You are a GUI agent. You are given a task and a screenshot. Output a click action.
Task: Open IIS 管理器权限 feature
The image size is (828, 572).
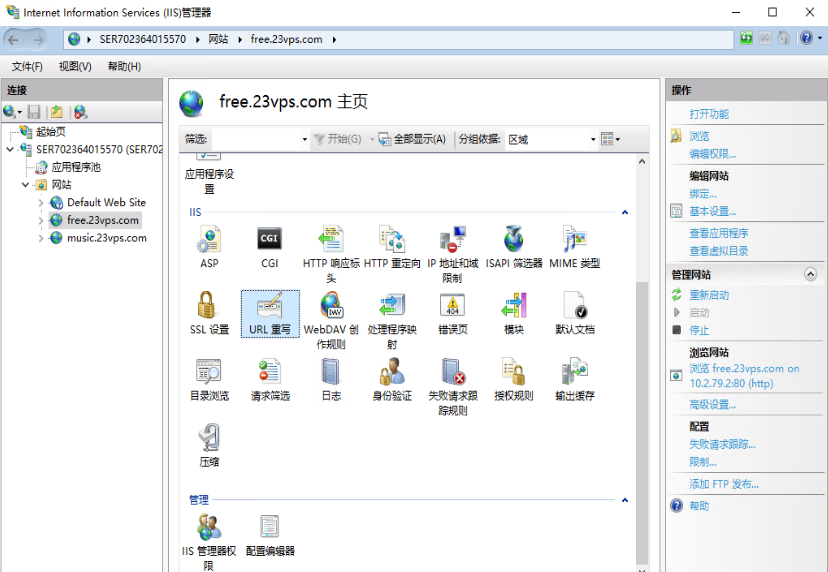[x=209, y=542]
